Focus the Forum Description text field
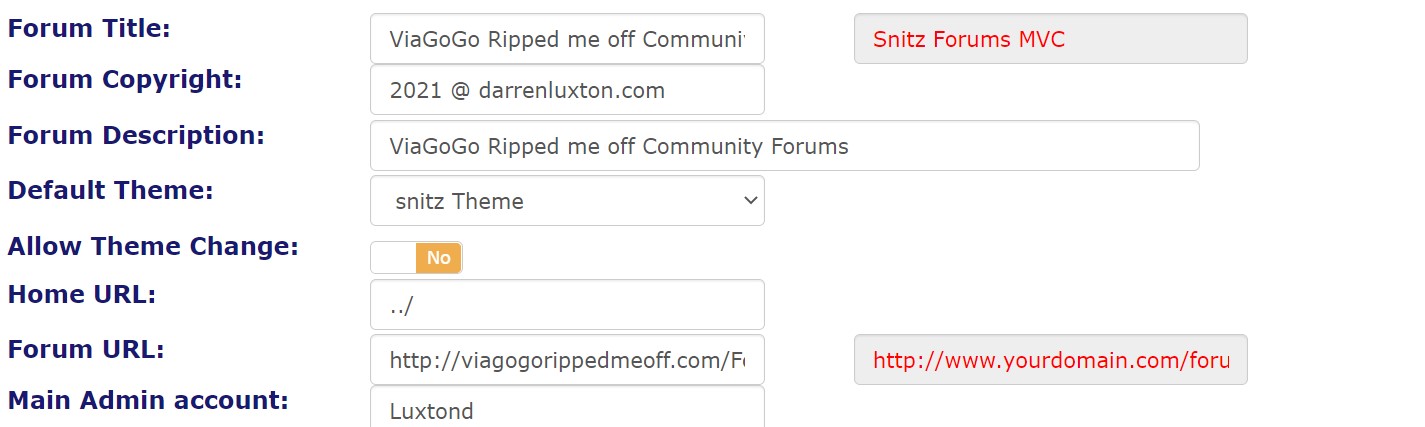This screenshot has width=1425, height=427. (x=783, y=146)
